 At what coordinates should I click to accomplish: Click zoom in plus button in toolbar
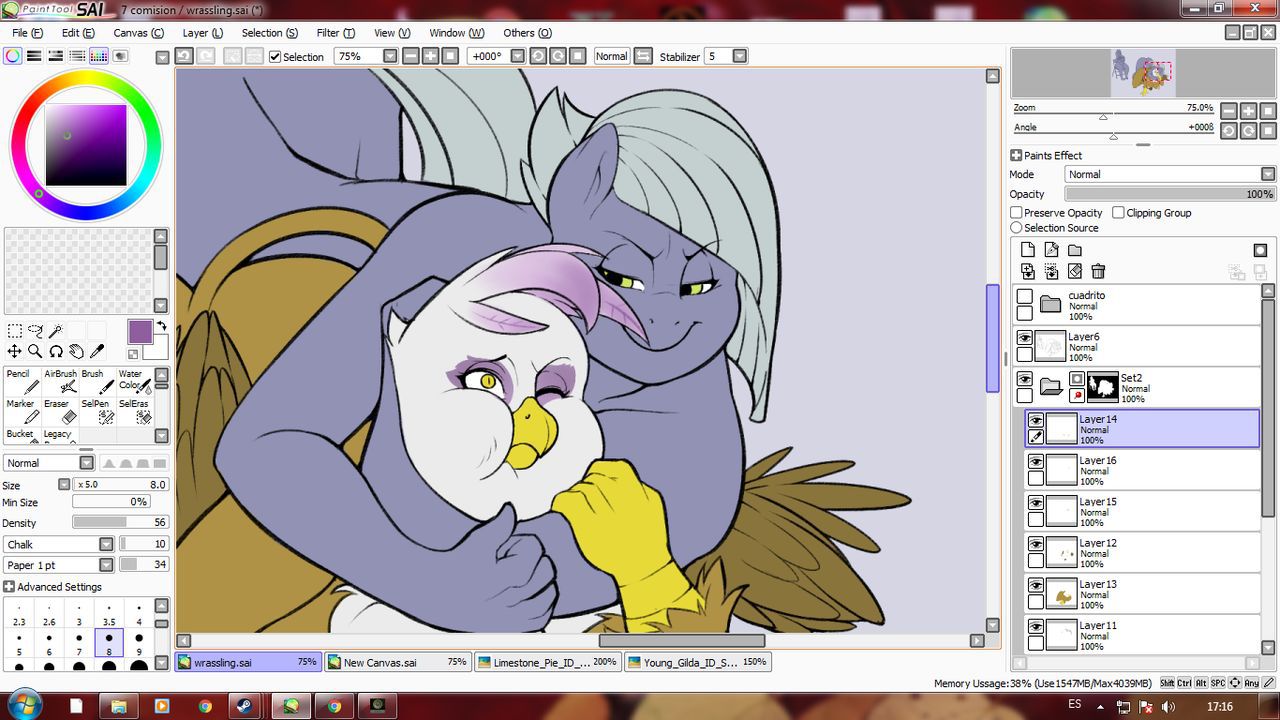click(431, 56)
